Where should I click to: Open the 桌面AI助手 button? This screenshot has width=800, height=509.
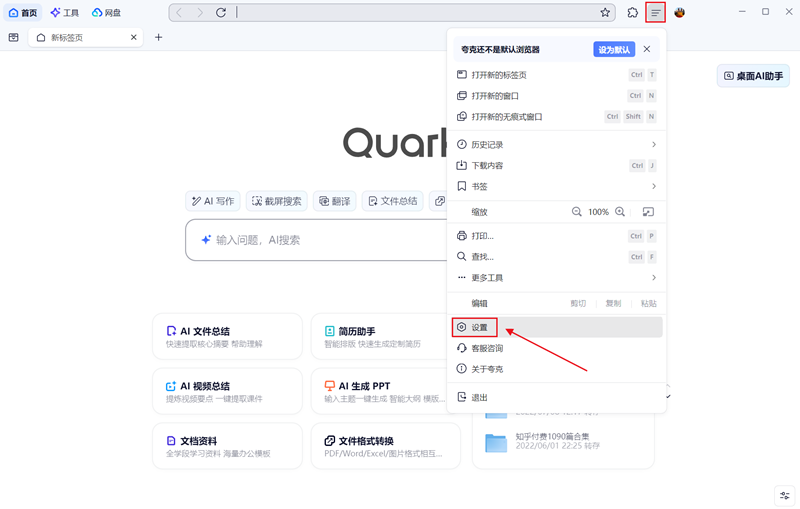pos(753,76)
